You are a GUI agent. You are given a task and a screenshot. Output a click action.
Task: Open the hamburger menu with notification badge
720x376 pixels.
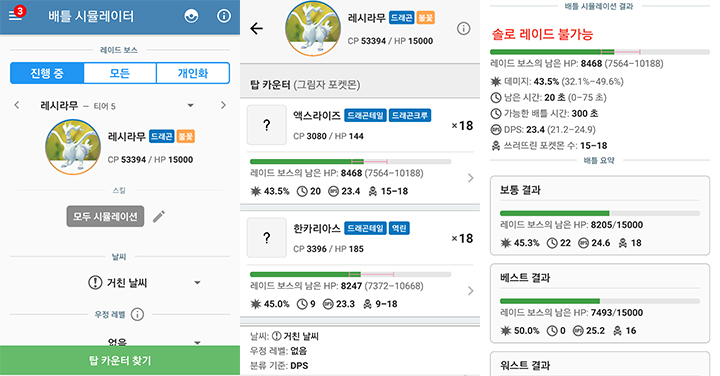16,14
